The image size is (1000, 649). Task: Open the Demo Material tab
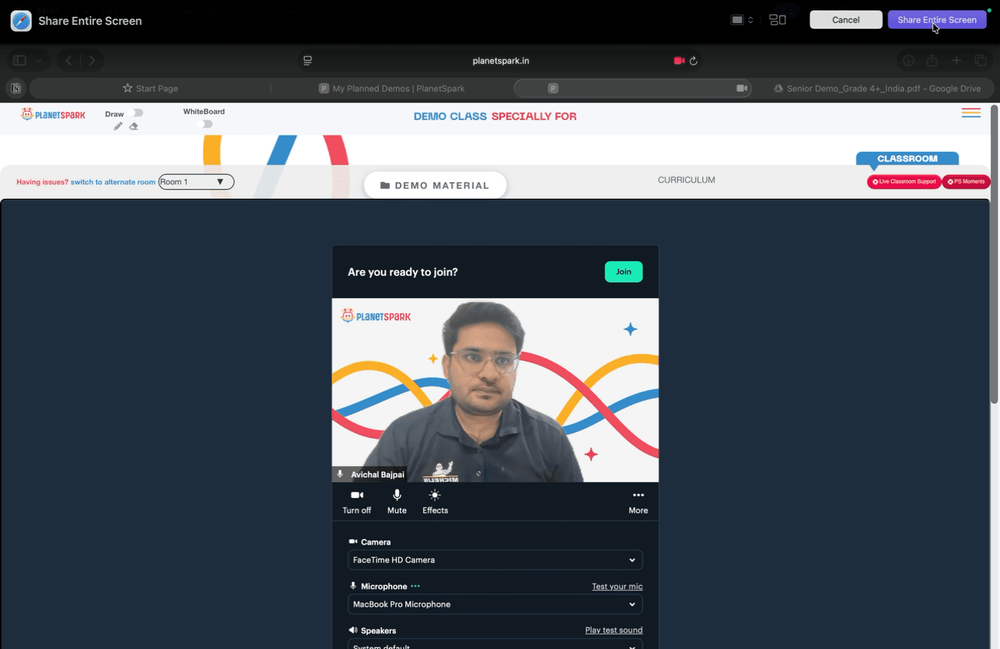435,185
